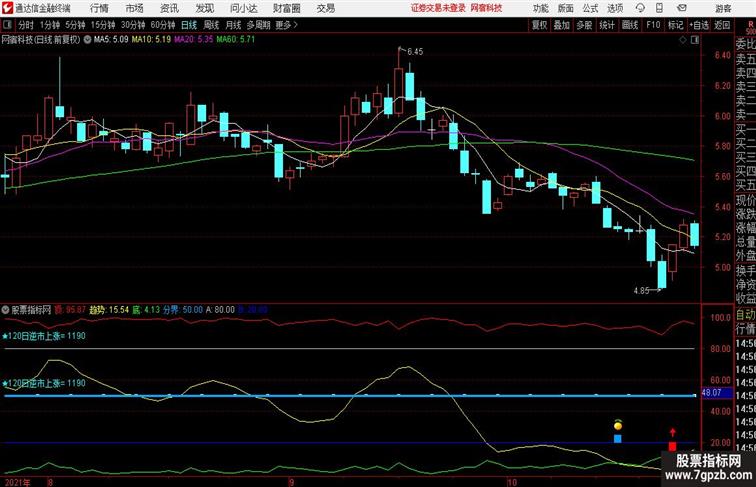Click the 4.85 low price label
The height and width of the screenshot is (487, 756).
pos(641,291)
